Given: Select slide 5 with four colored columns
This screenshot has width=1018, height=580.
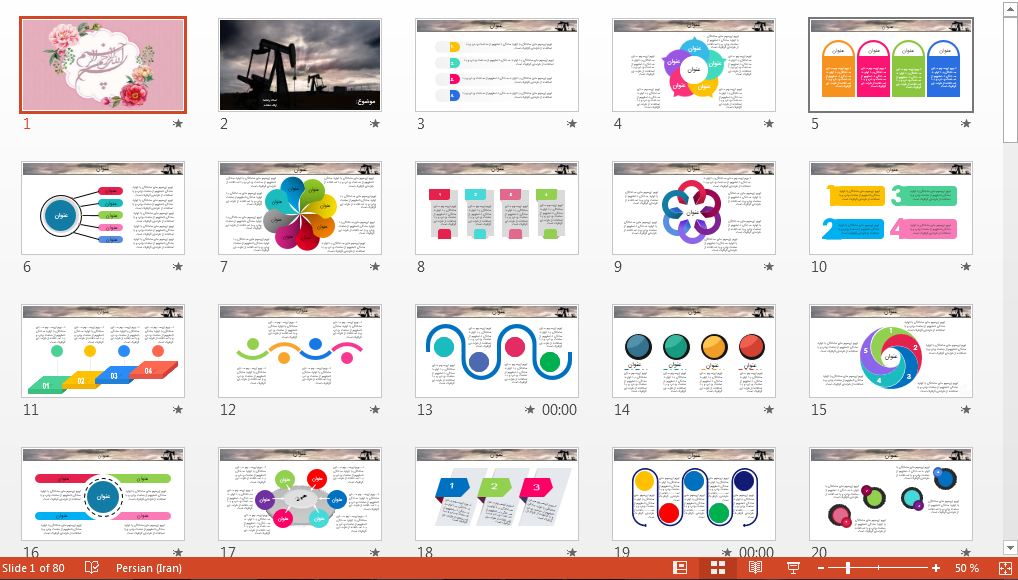Looking at the screenshot, I should [x=890, y=65].
